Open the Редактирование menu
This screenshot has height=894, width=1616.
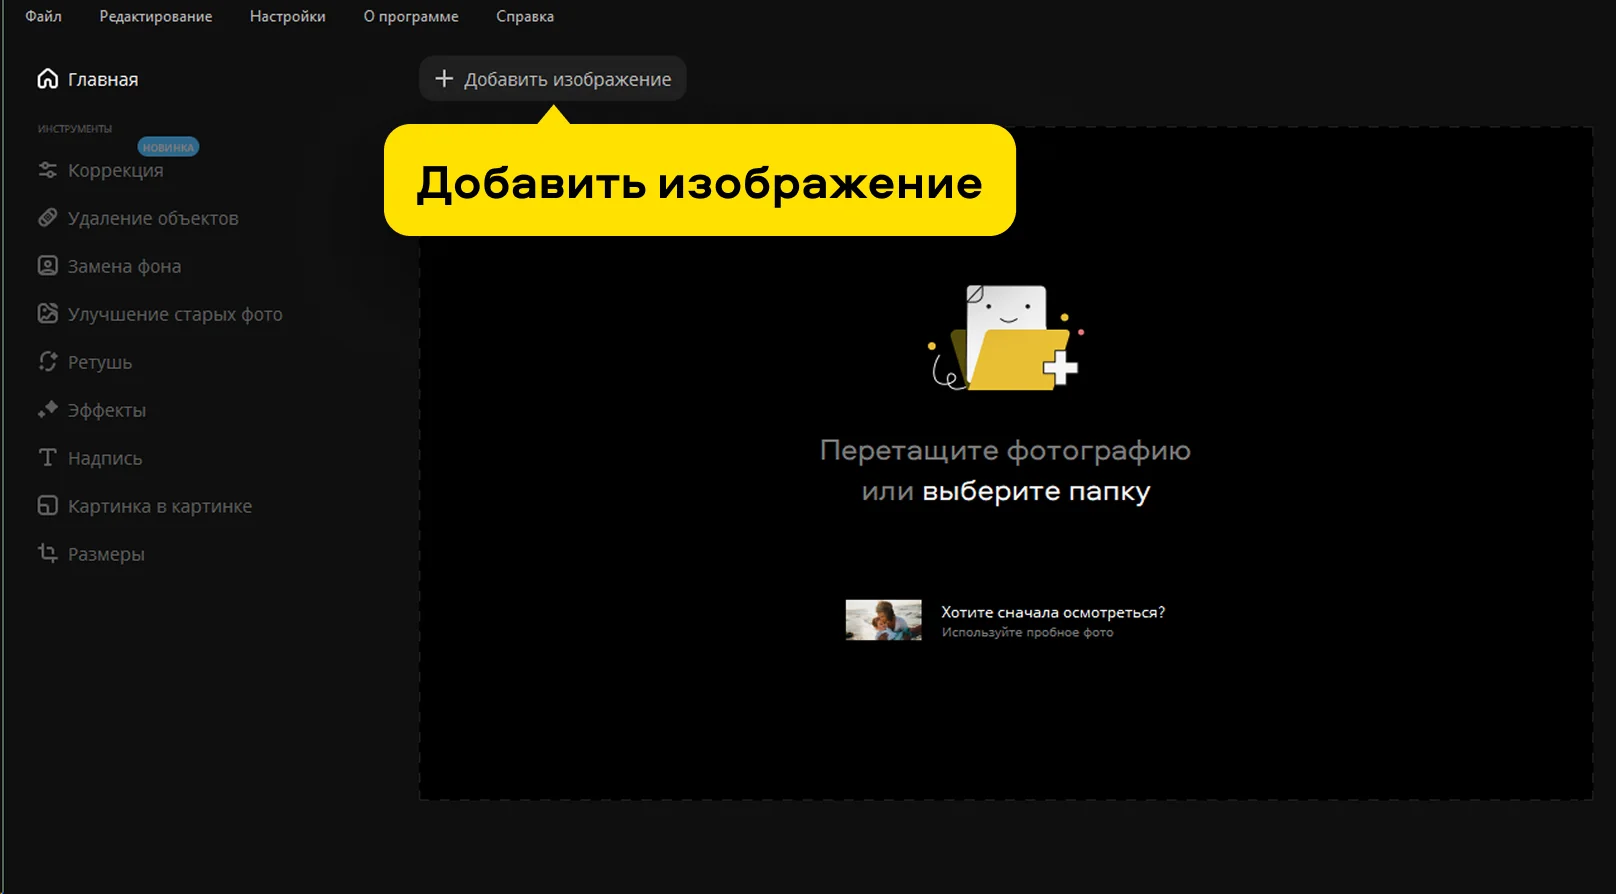(156, 16)
